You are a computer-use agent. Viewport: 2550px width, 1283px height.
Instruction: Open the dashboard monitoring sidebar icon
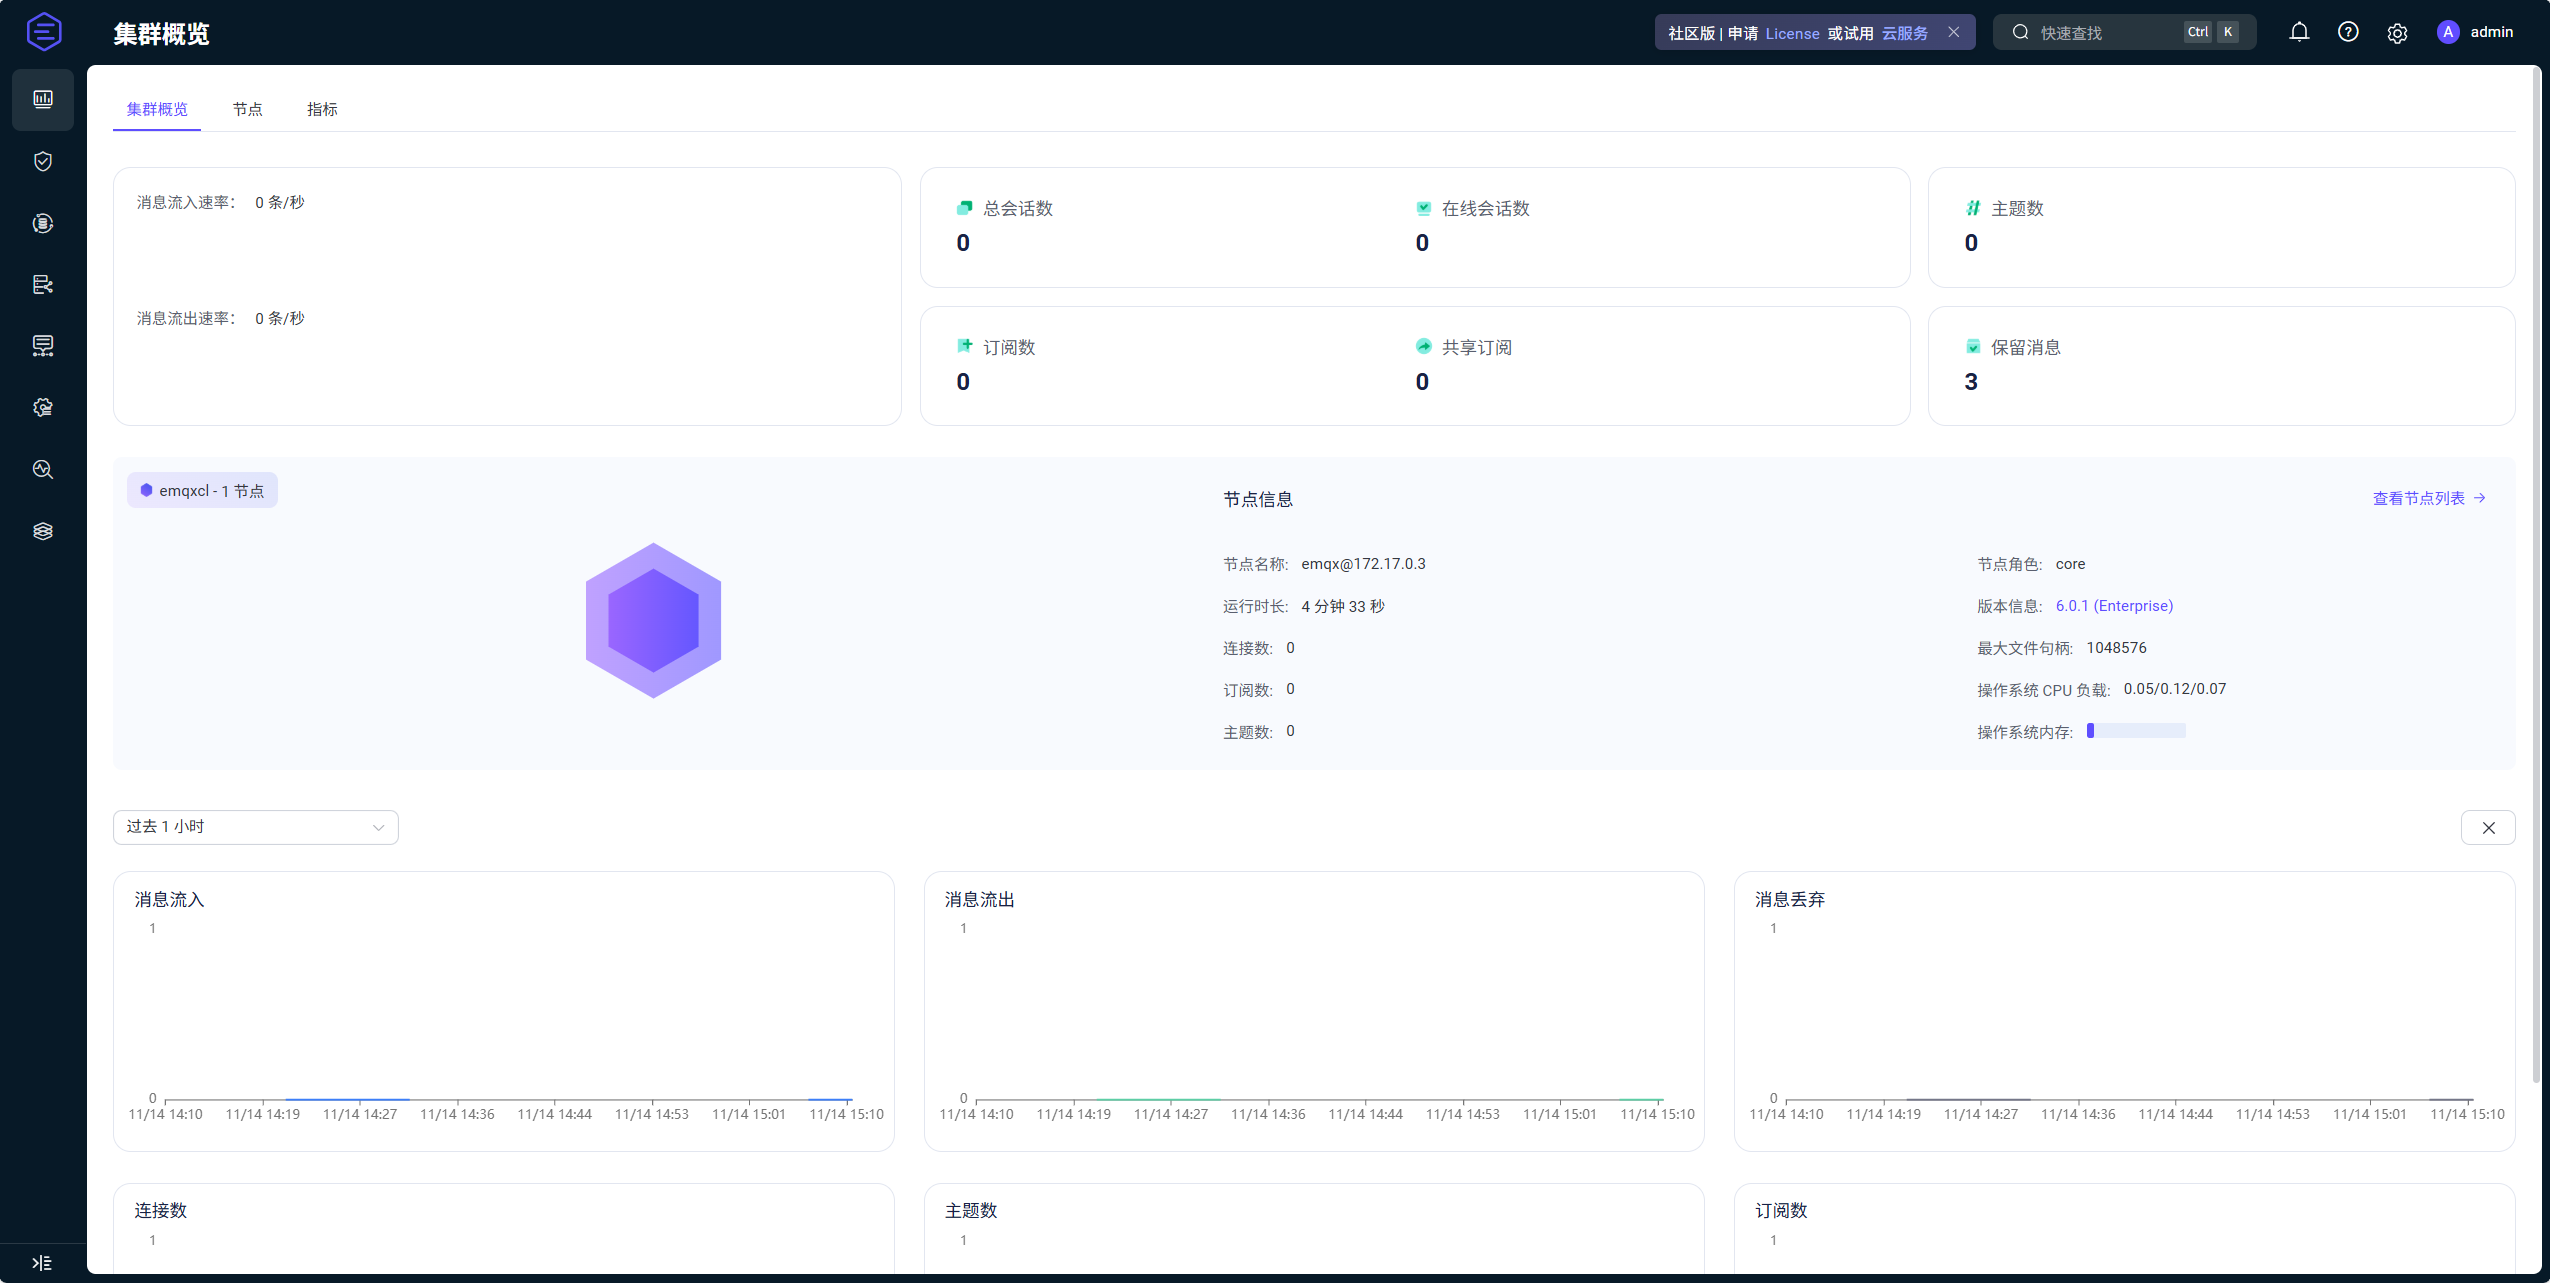point(43,99)
